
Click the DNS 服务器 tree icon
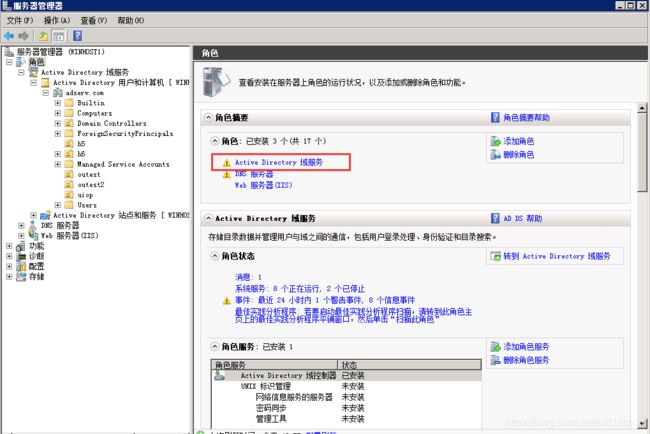[x=33, y=225]
